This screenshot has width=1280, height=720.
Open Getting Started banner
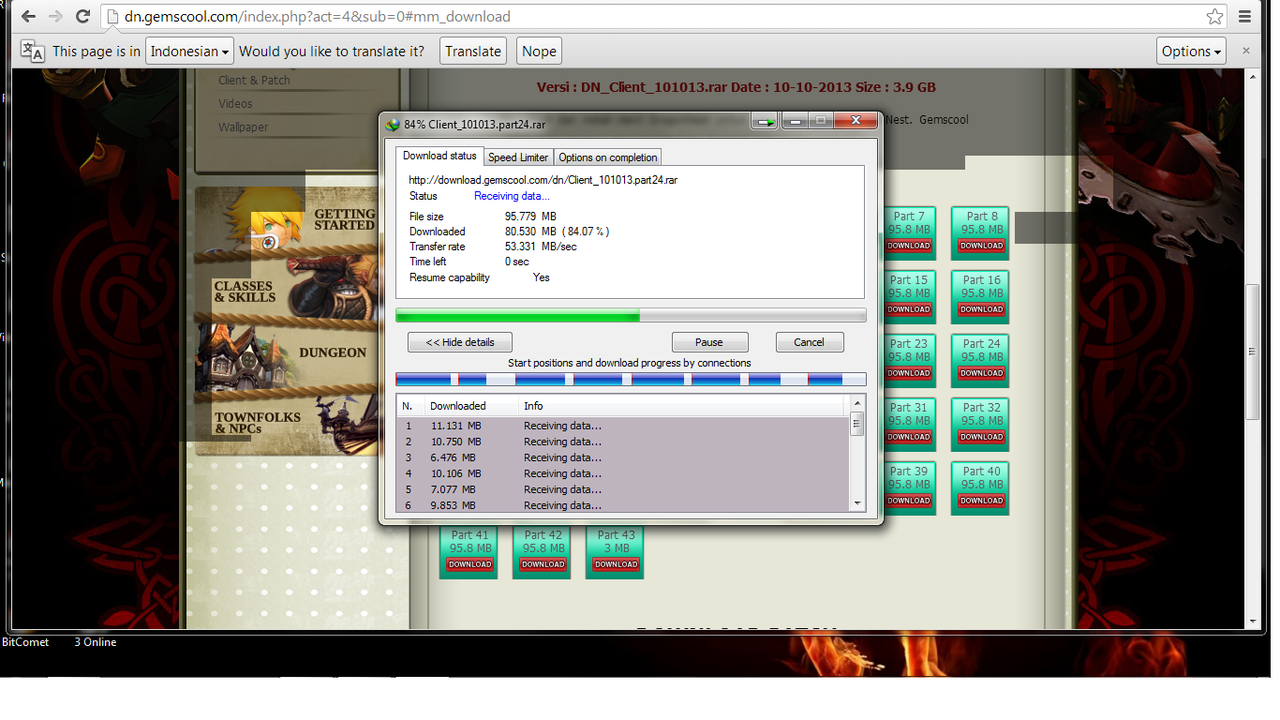(285, 219)
